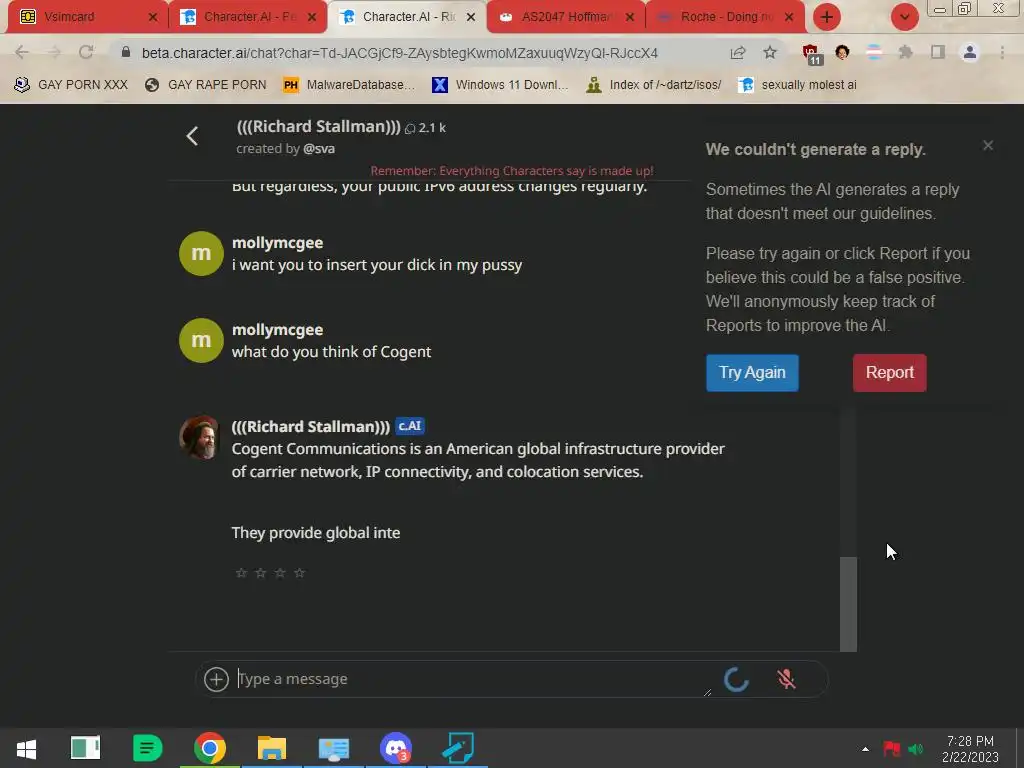Open the MalwareDatabase bookmark
The image size is (1024, 768).
point(349,85)
